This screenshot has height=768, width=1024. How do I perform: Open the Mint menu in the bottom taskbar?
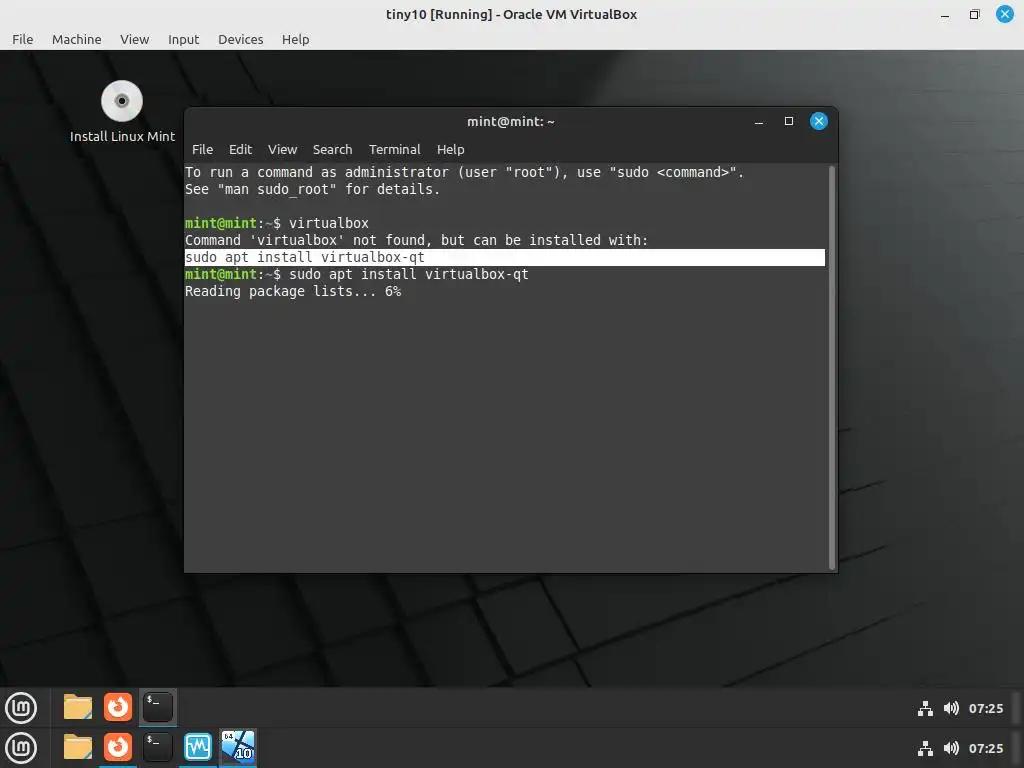click(x=21, y=748)
